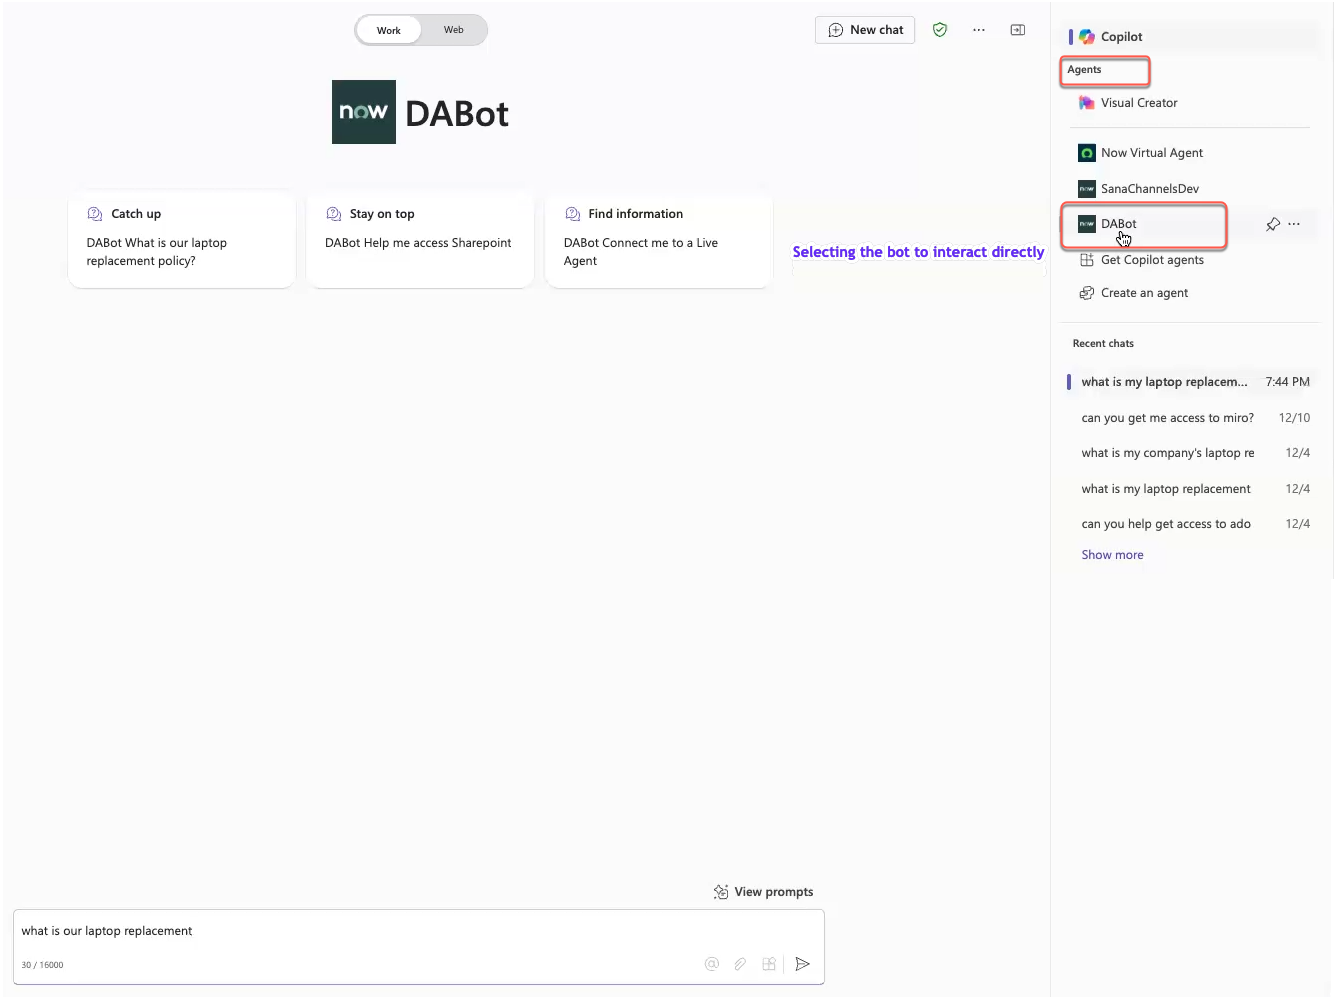This screenshot has height=1000, width=1335.
Task: Open the green shield protection icon
Action: click(940, 30)
